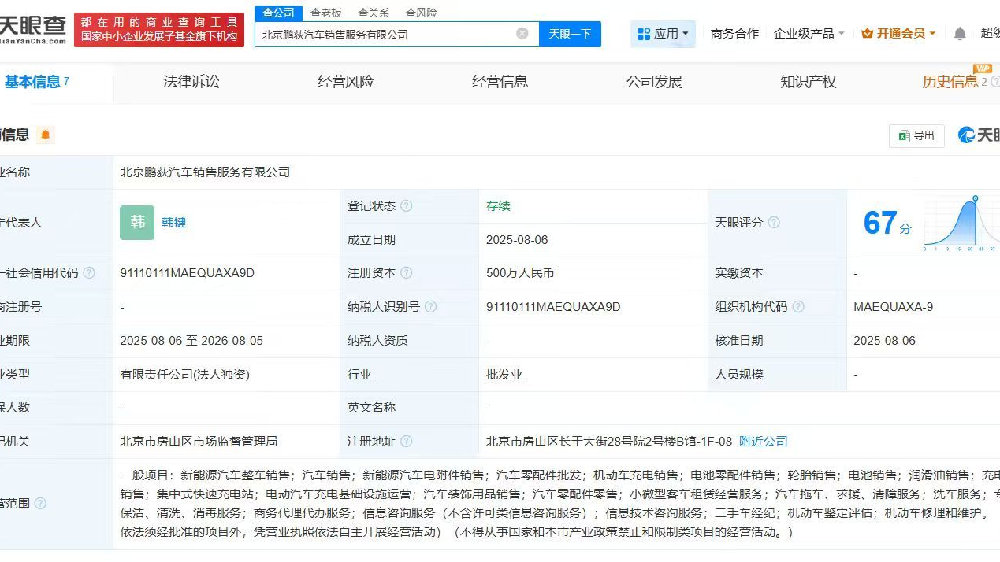Viewport: 1000px width, 562px height.
Task: Click the 经营范围 business scope paragraph
Action: 560,503
